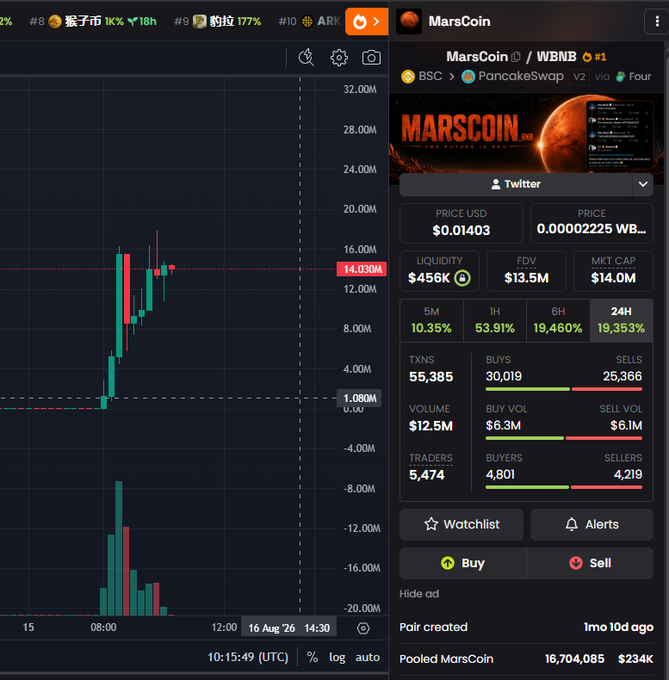Expand the Twitter links dropdown chevron

tap(643, 184)
